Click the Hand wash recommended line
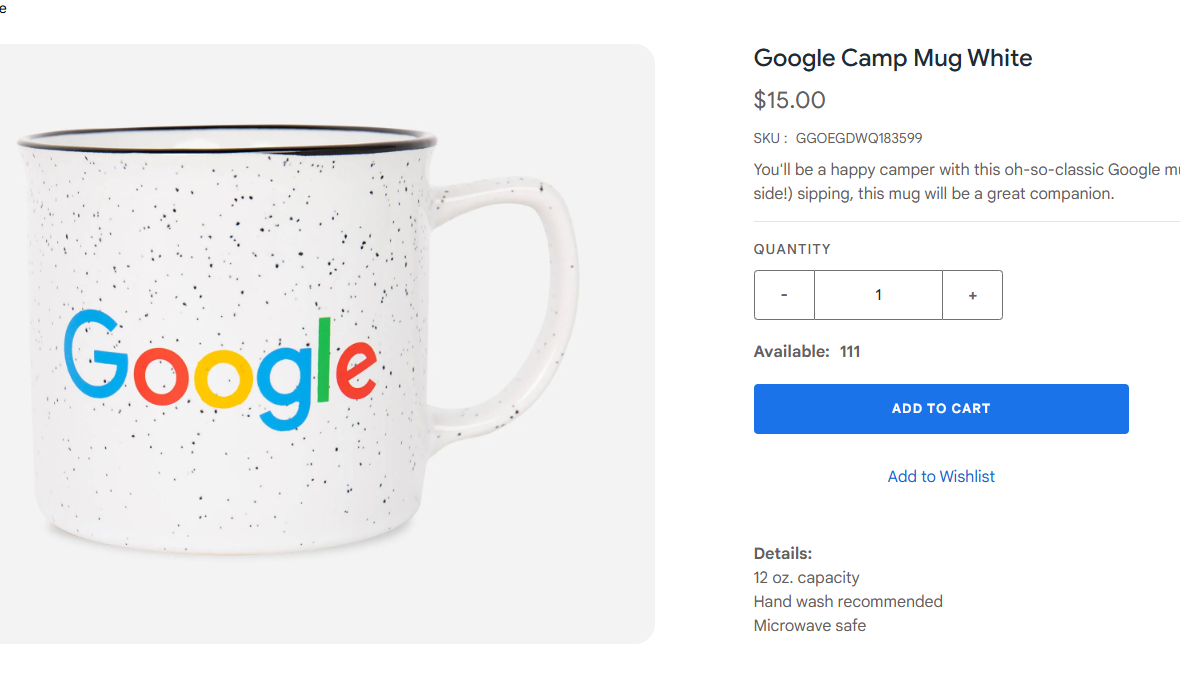This screenshot has width=1180, height=679. coord(848,601)
